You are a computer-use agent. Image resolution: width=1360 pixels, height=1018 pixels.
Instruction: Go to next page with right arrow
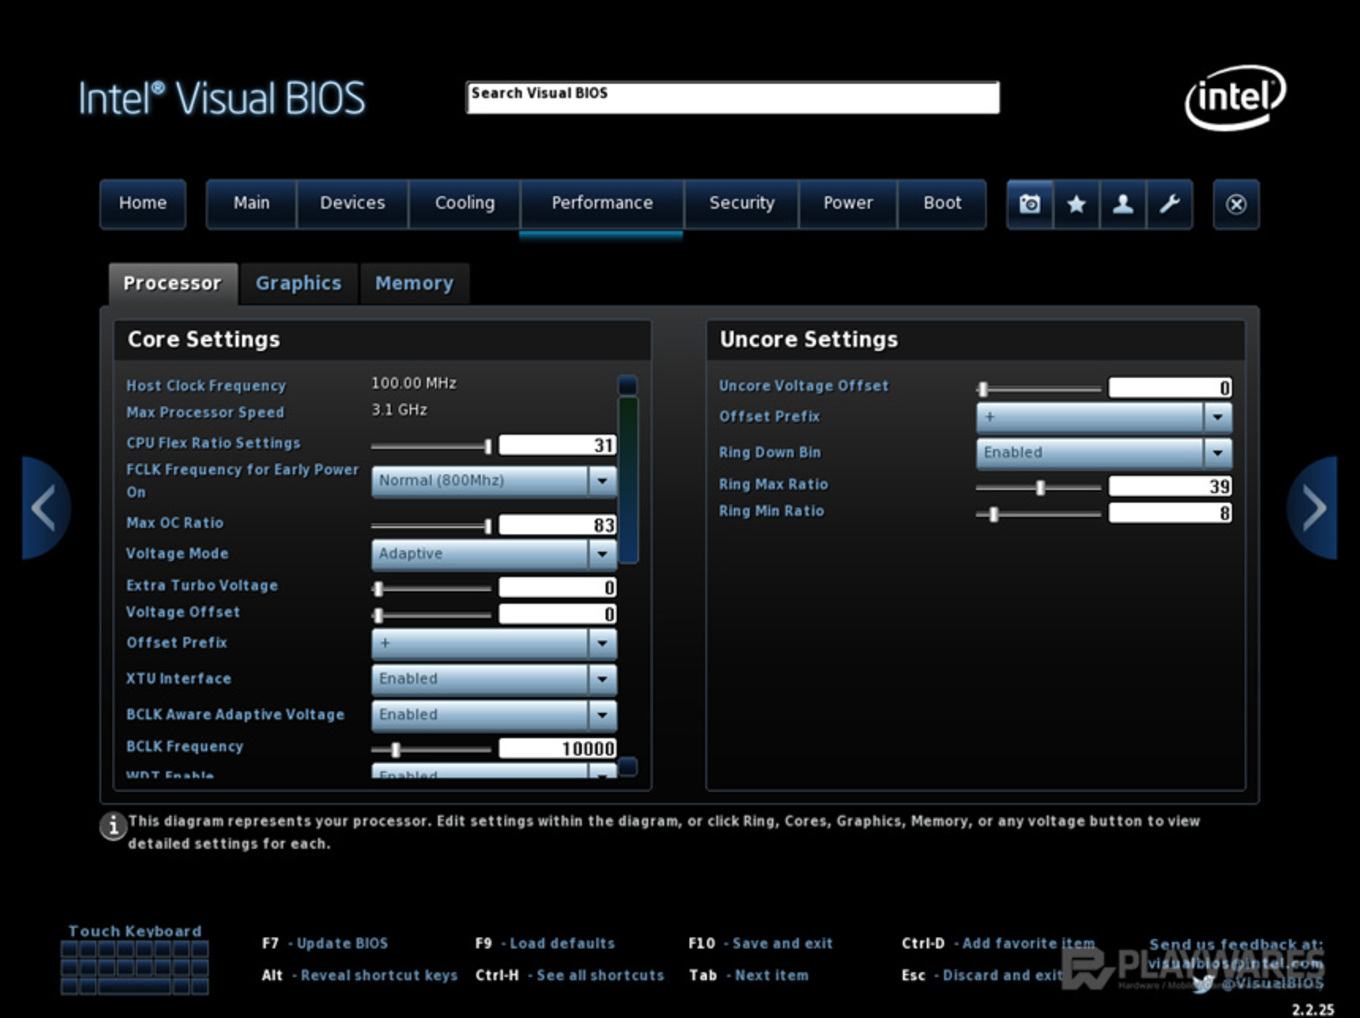click(1312, 508)
